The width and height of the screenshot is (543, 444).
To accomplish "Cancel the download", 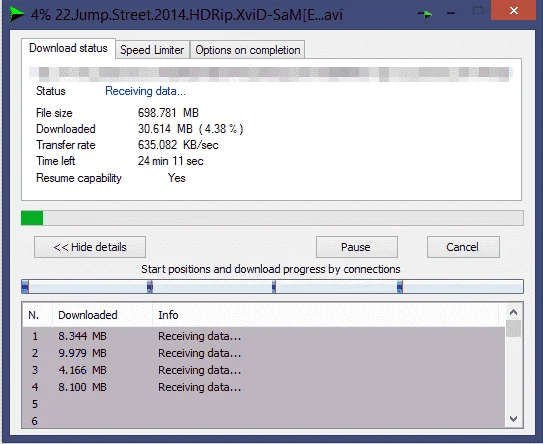I will [x=463, y=247].
